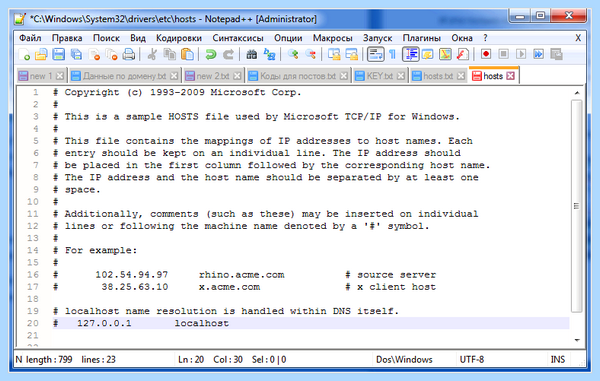Start macro recording with red dot
The width and height of the screenshot is (600, 381).
[x=486, y=54]
